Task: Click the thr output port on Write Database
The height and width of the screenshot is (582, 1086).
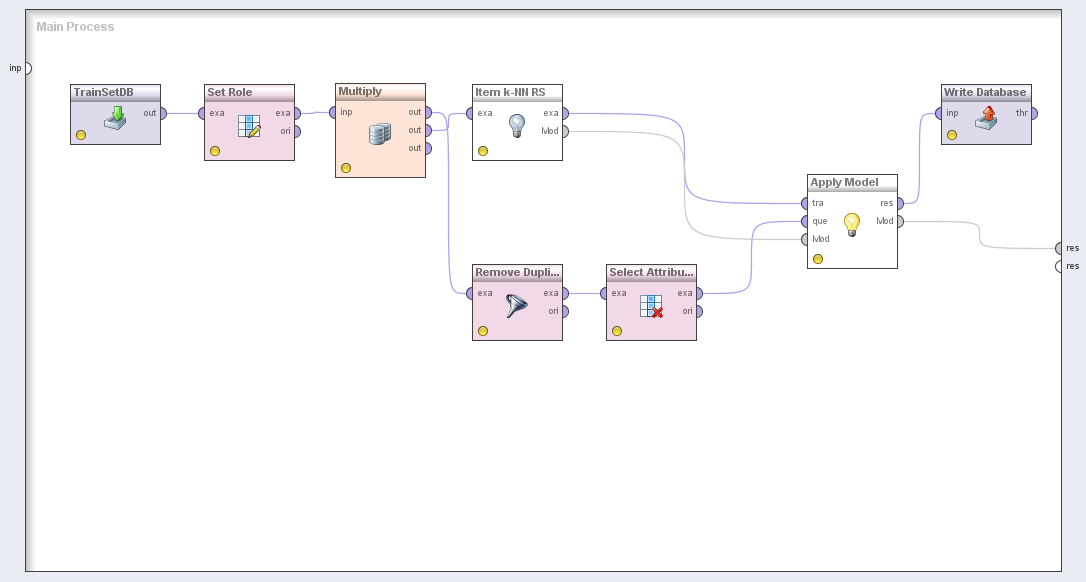Action: pyautogui.click(x=1034, y=113)
